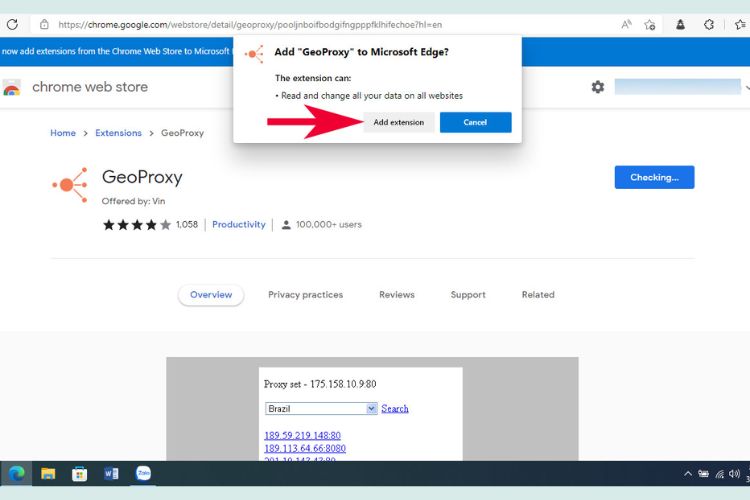This screenshot has height=500, width=750.
Task: Click the blurred account email field
Action: pos(678,87)
